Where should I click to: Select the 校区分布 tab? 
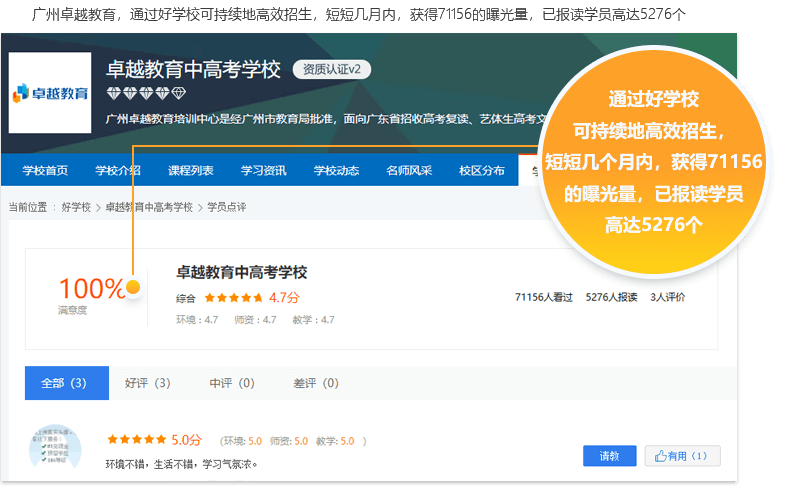pos(482,170)
